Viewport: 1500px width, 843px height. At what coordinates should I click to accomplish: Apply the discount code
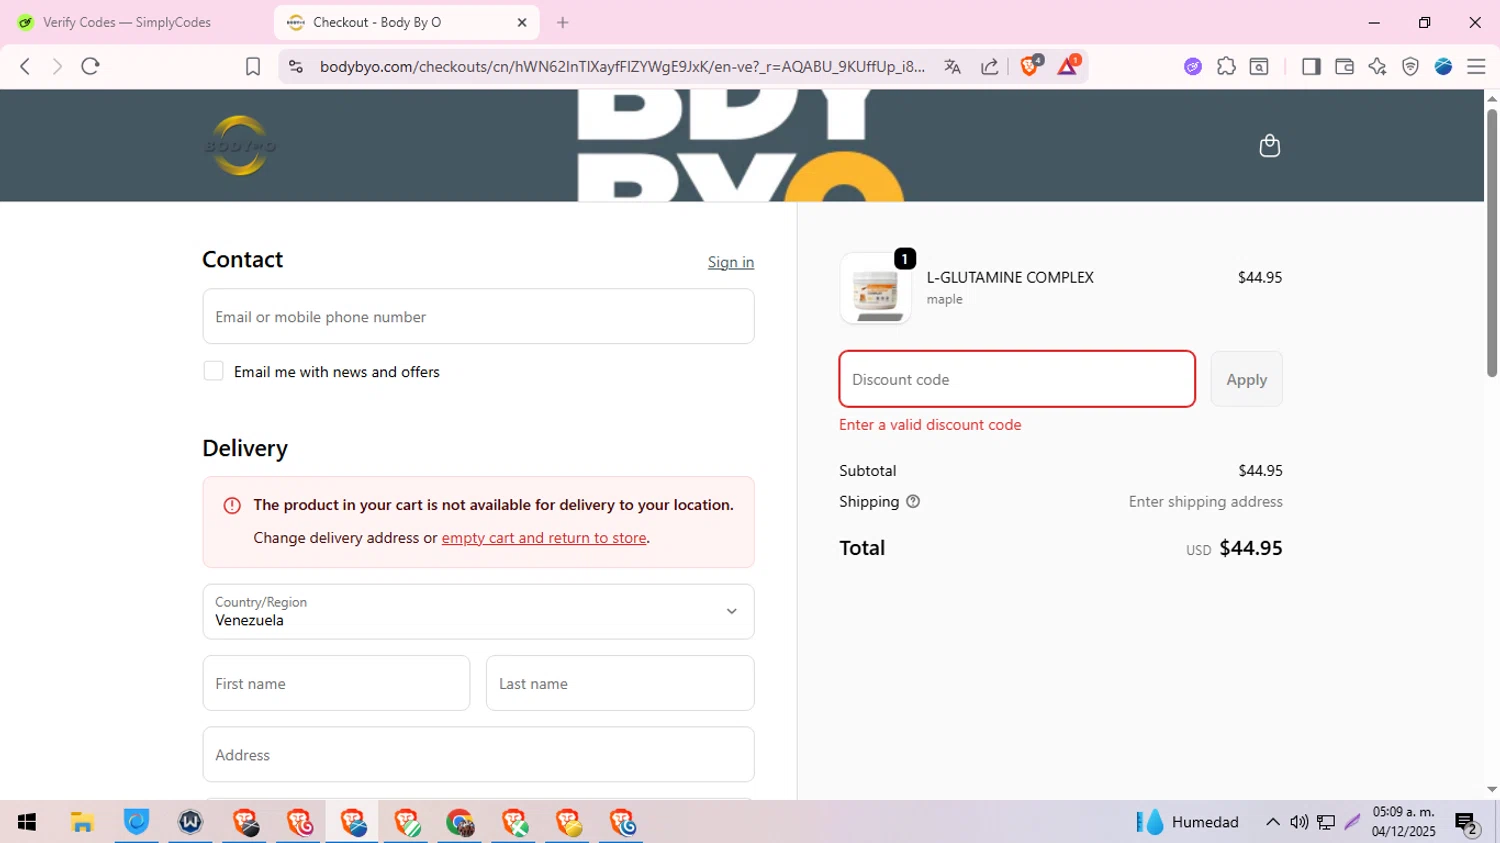(1246, 379)
